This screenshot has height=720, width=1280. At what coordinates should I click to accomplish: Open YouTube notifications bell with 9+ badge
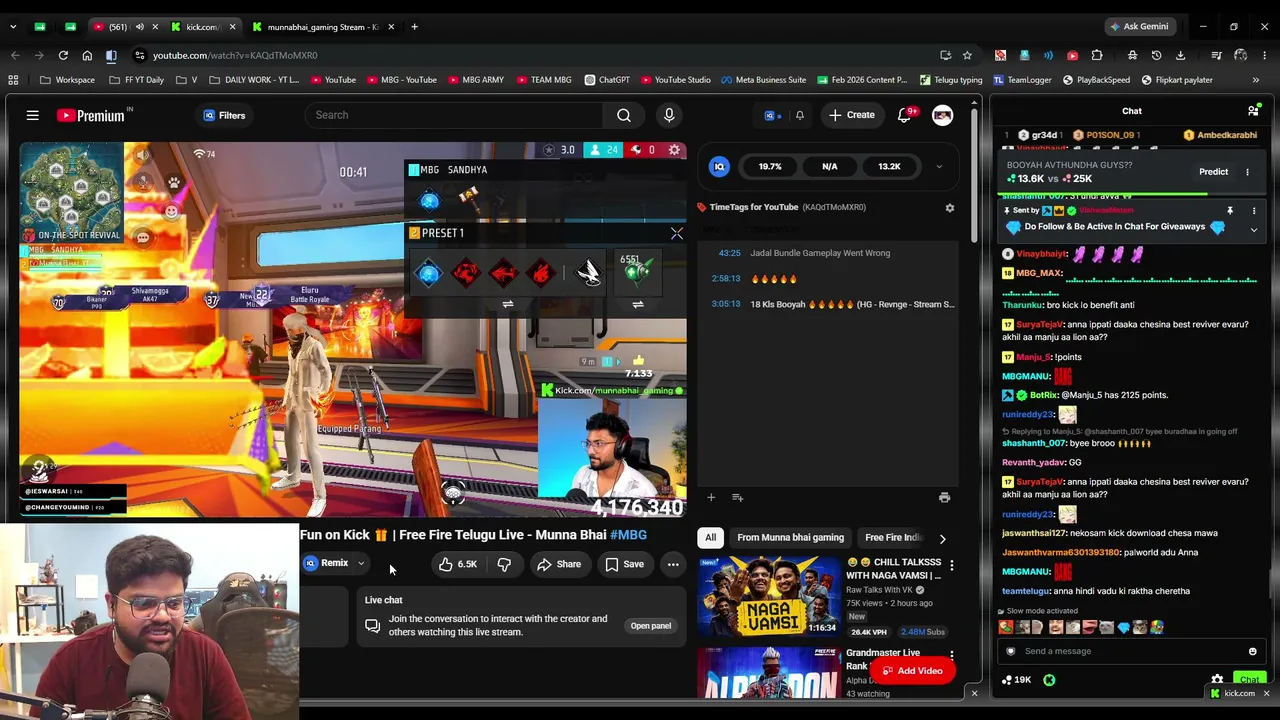(x=905, y=115)
